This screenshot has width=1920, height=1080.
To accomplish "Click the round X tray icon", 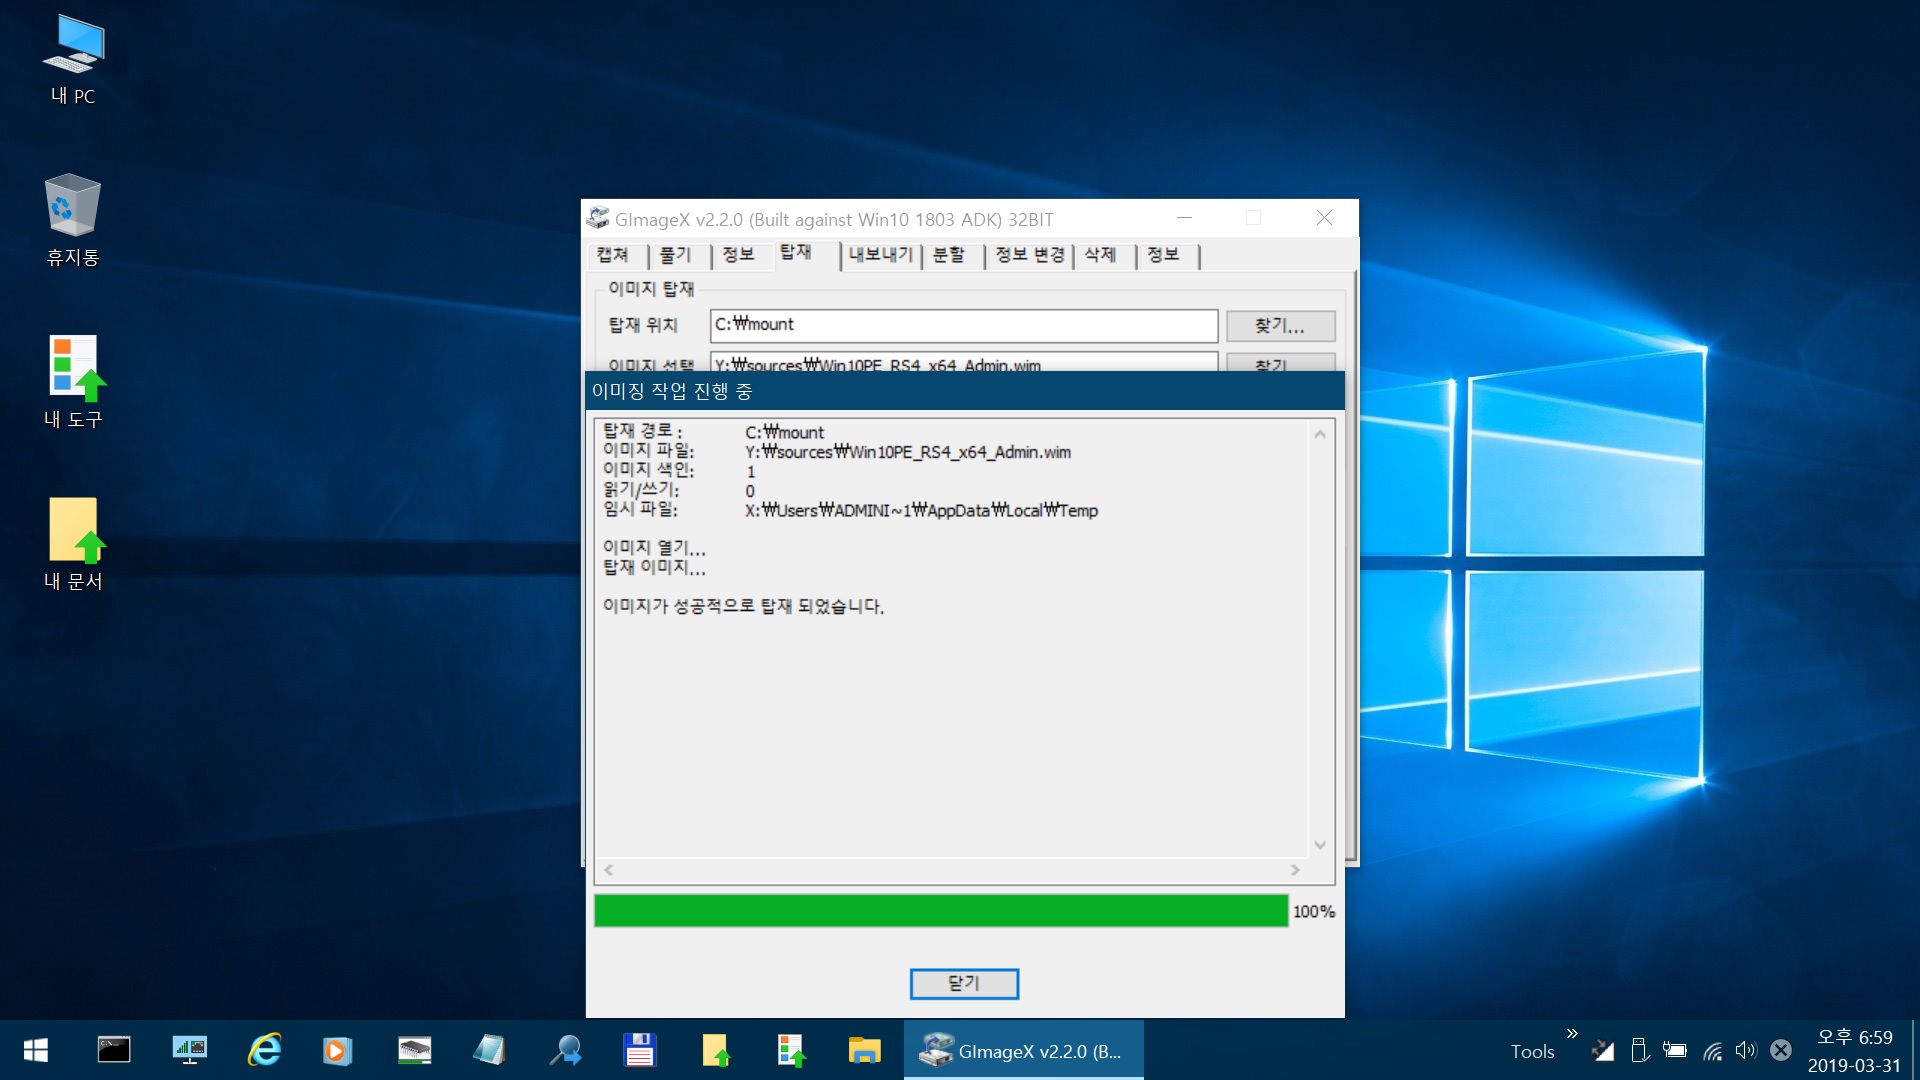I will click(x=1781, y=1050).
